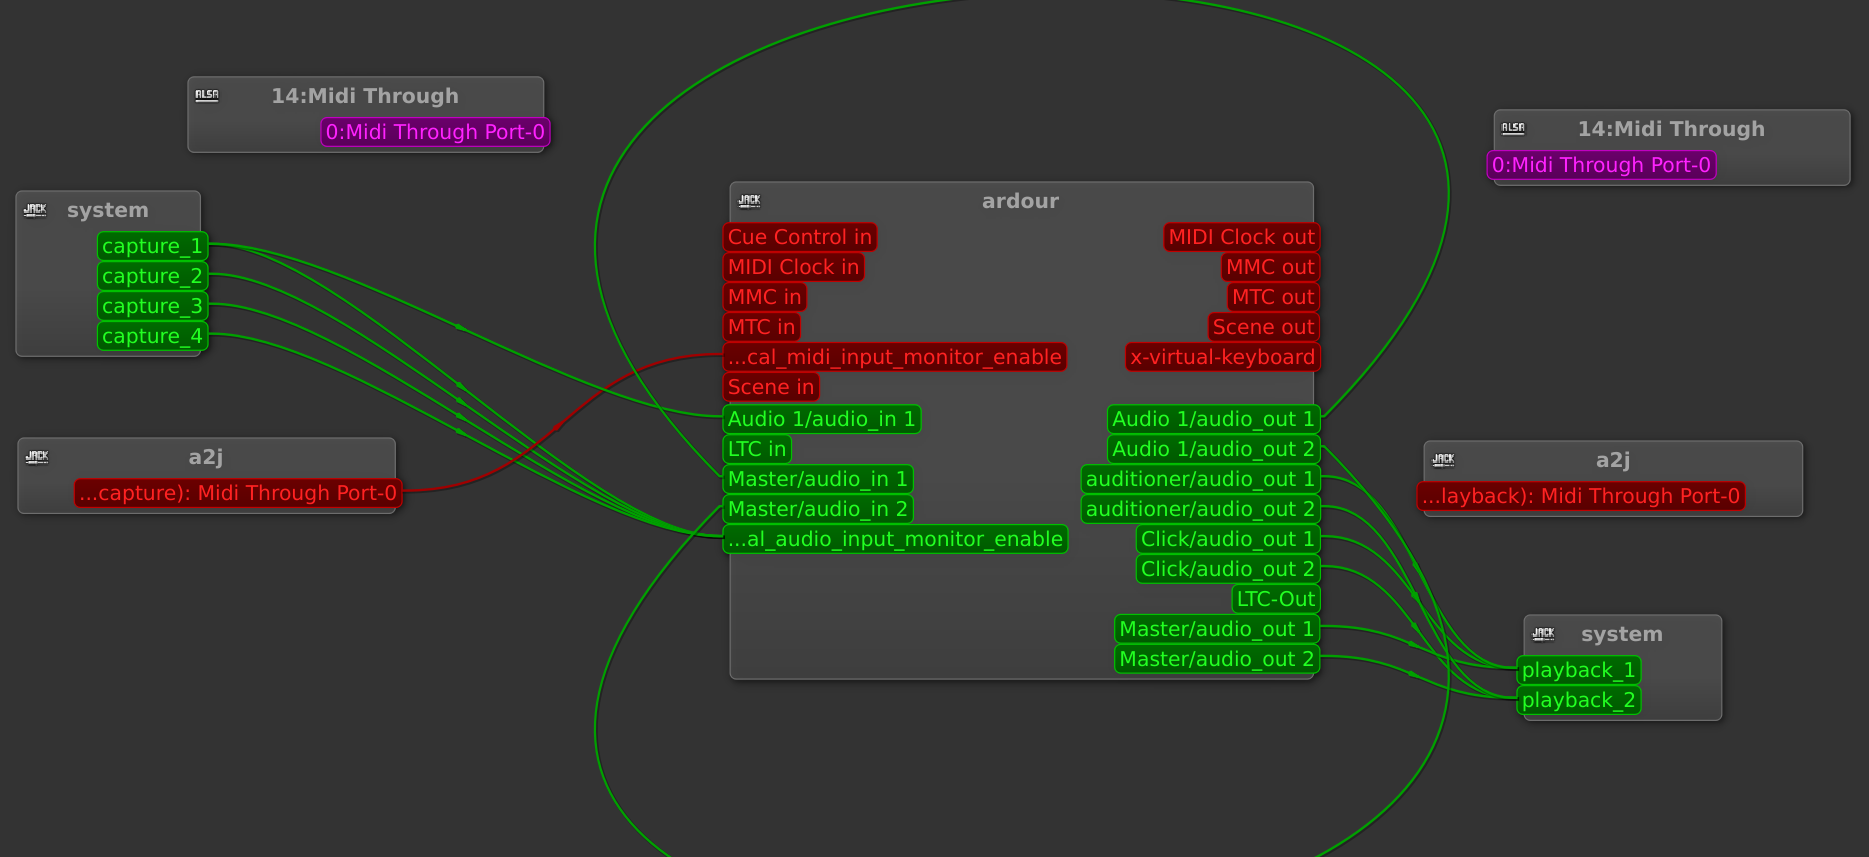Click the MIDI Clock out port

1242,237
